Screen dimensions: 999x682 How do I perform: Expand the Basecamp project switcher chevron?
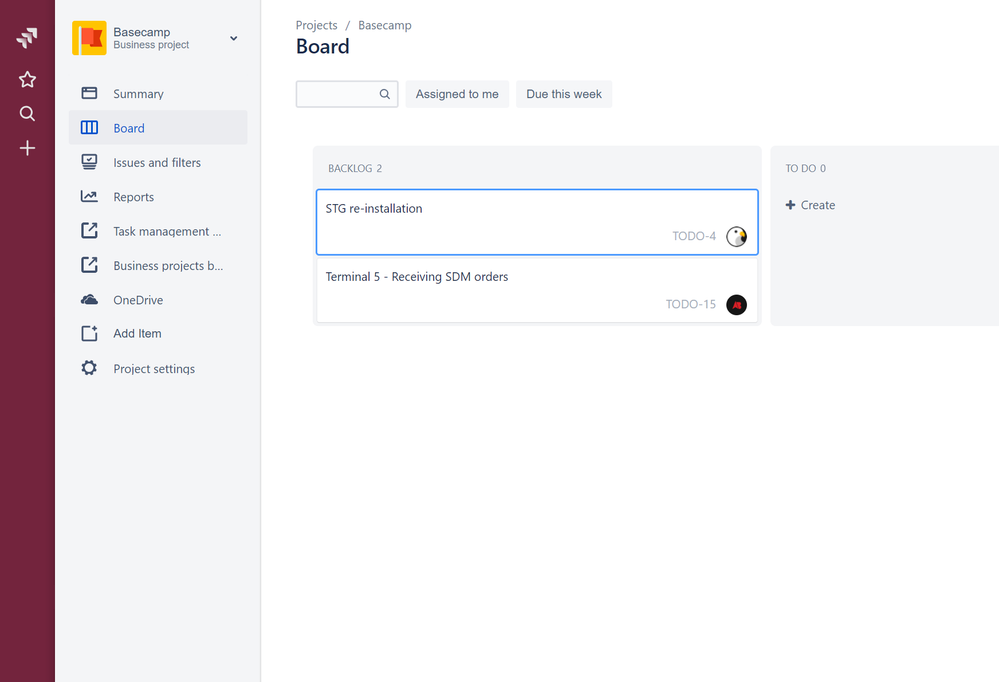pos(234,38)
